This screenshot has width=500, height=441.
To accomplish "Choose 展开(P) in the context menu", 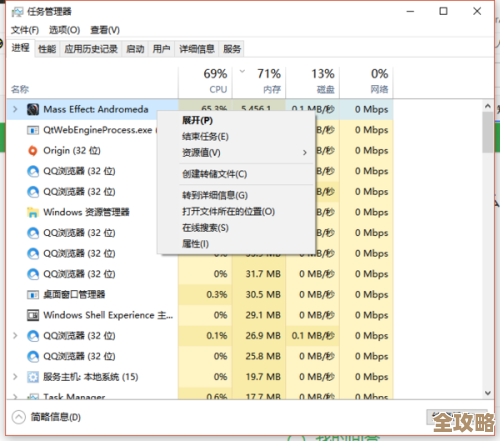I will tap(237, 120).
